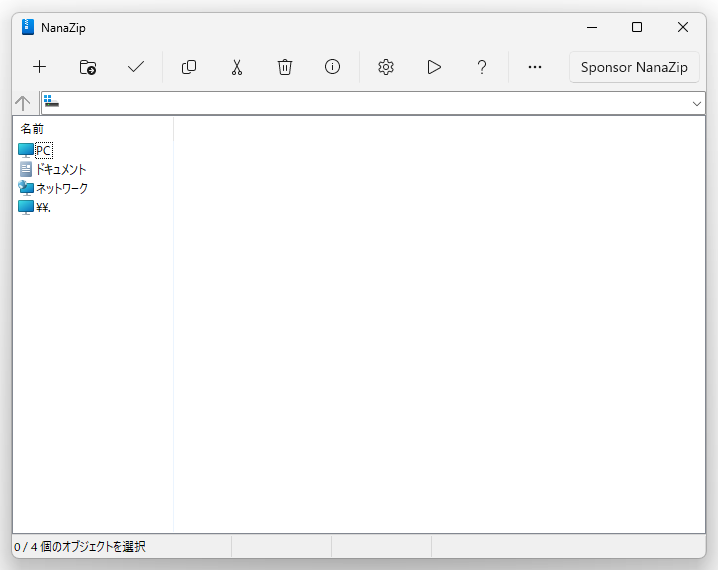Open the More menu (three dots)
This screenshot has width=718, height=570.
coord(535,67)
